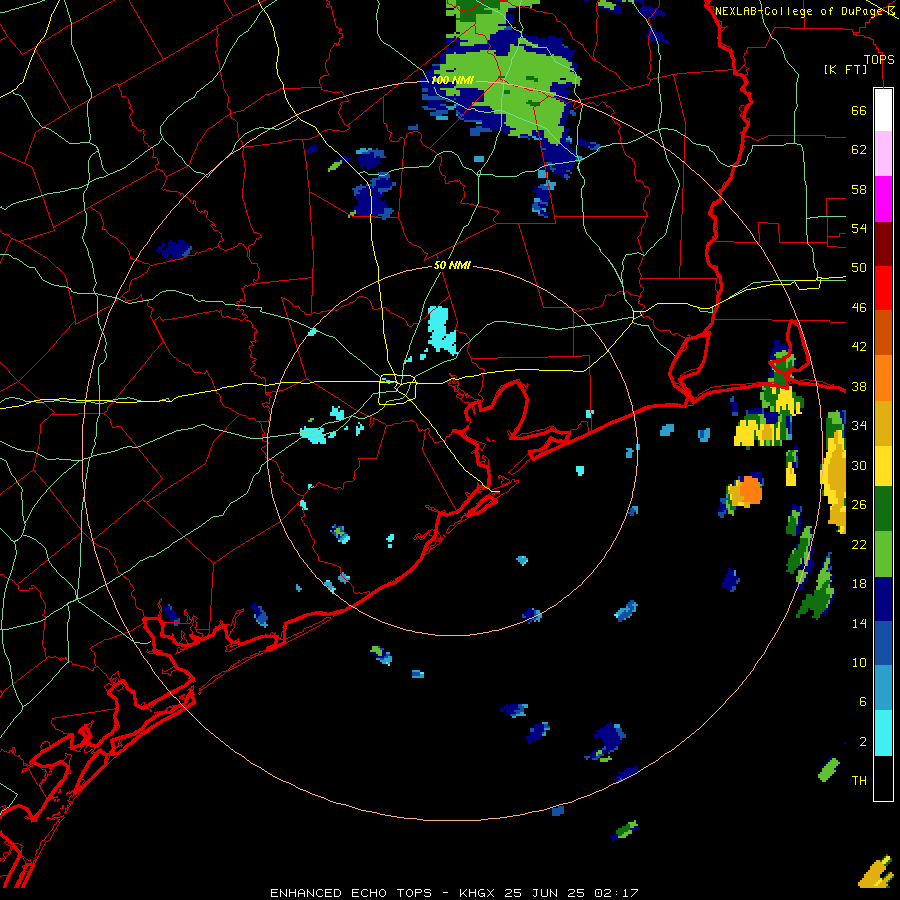The height and width of the screenshot is (900, 900).
Task: Click the '26' legend number
Action: point(859,505)
